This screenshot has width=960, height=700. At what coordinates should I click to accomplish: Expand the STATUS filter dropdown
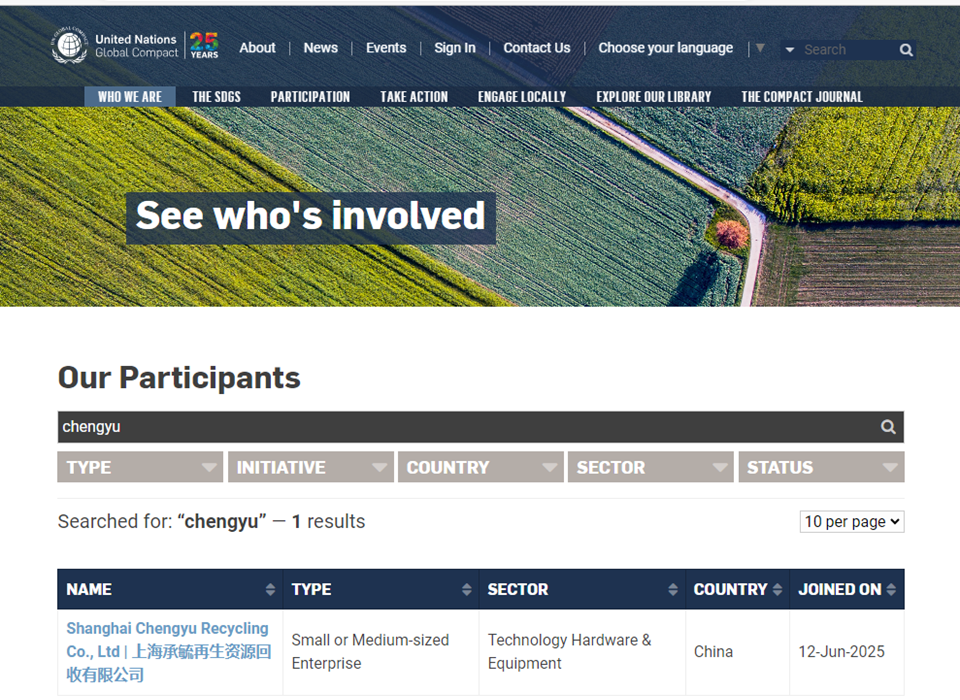[821, 467]
